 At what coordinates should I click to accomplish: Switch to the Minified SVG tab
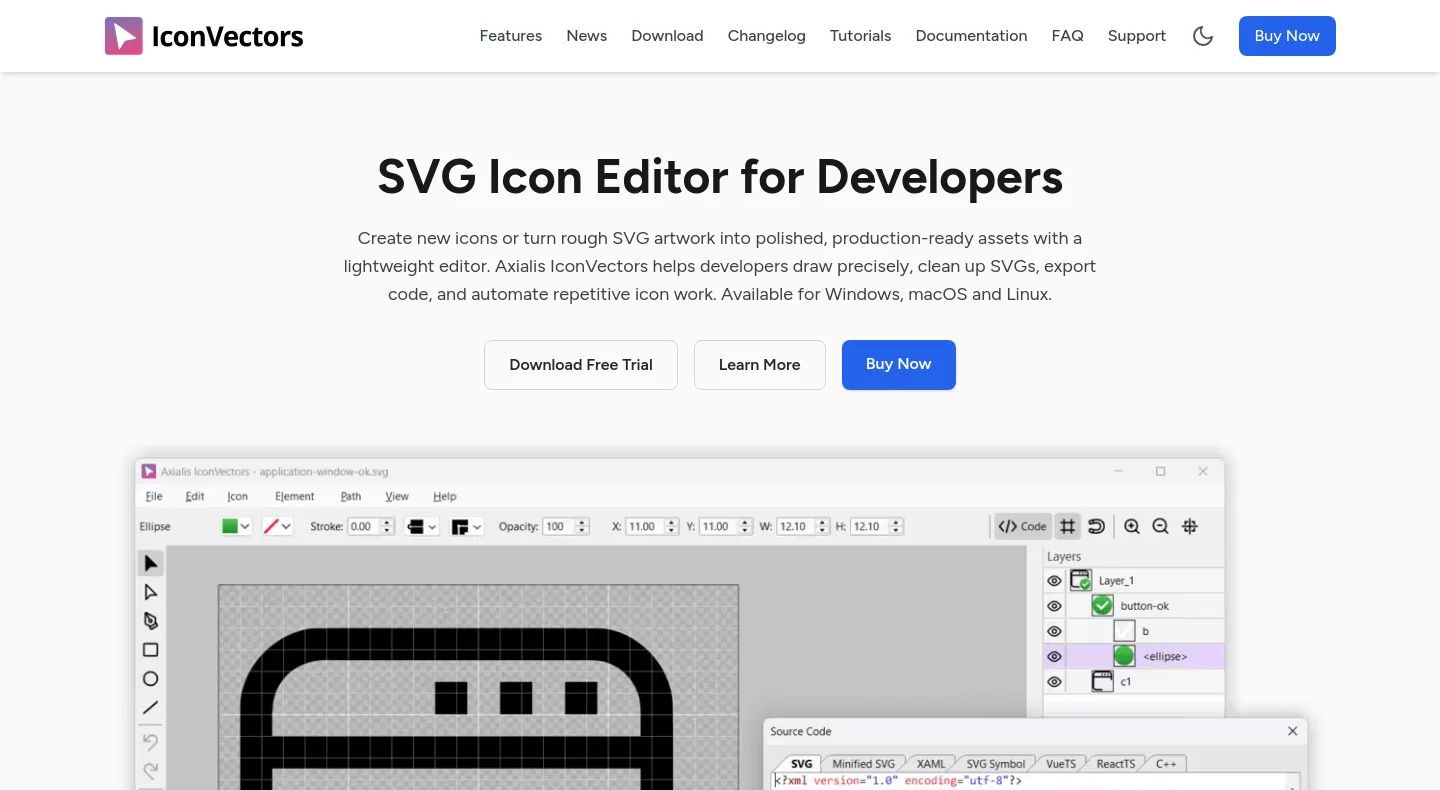pyautogui.click(x=864, y=764)
